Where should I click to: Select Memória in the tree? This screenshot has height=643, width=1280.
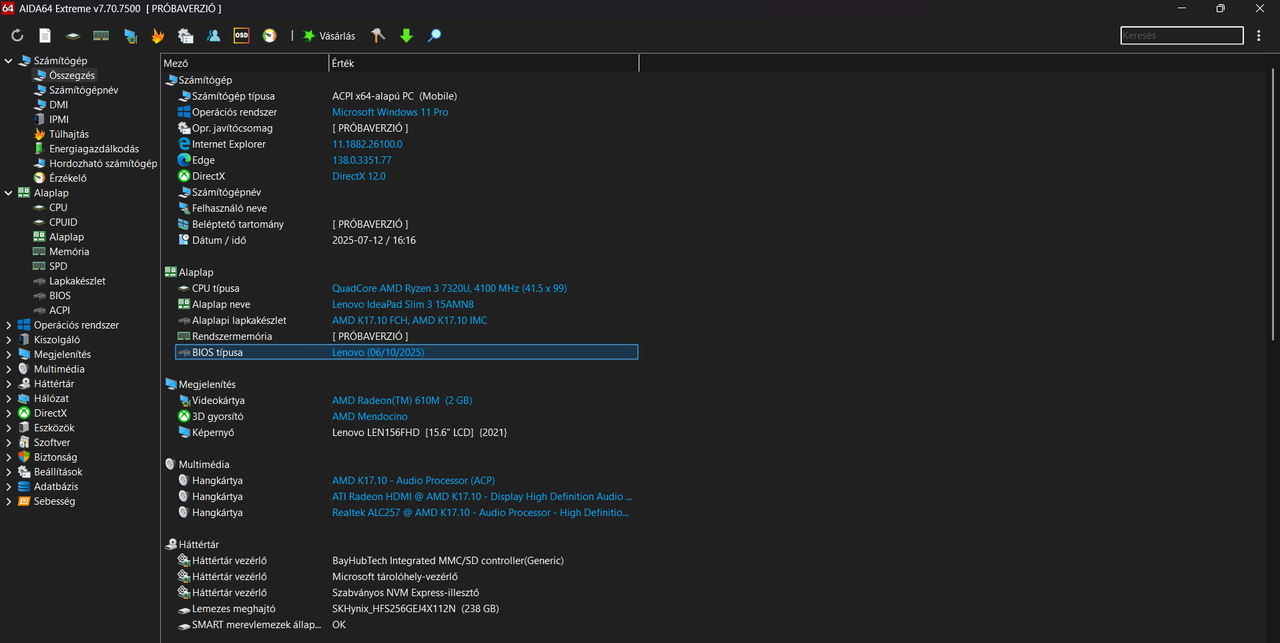point(69,252)
